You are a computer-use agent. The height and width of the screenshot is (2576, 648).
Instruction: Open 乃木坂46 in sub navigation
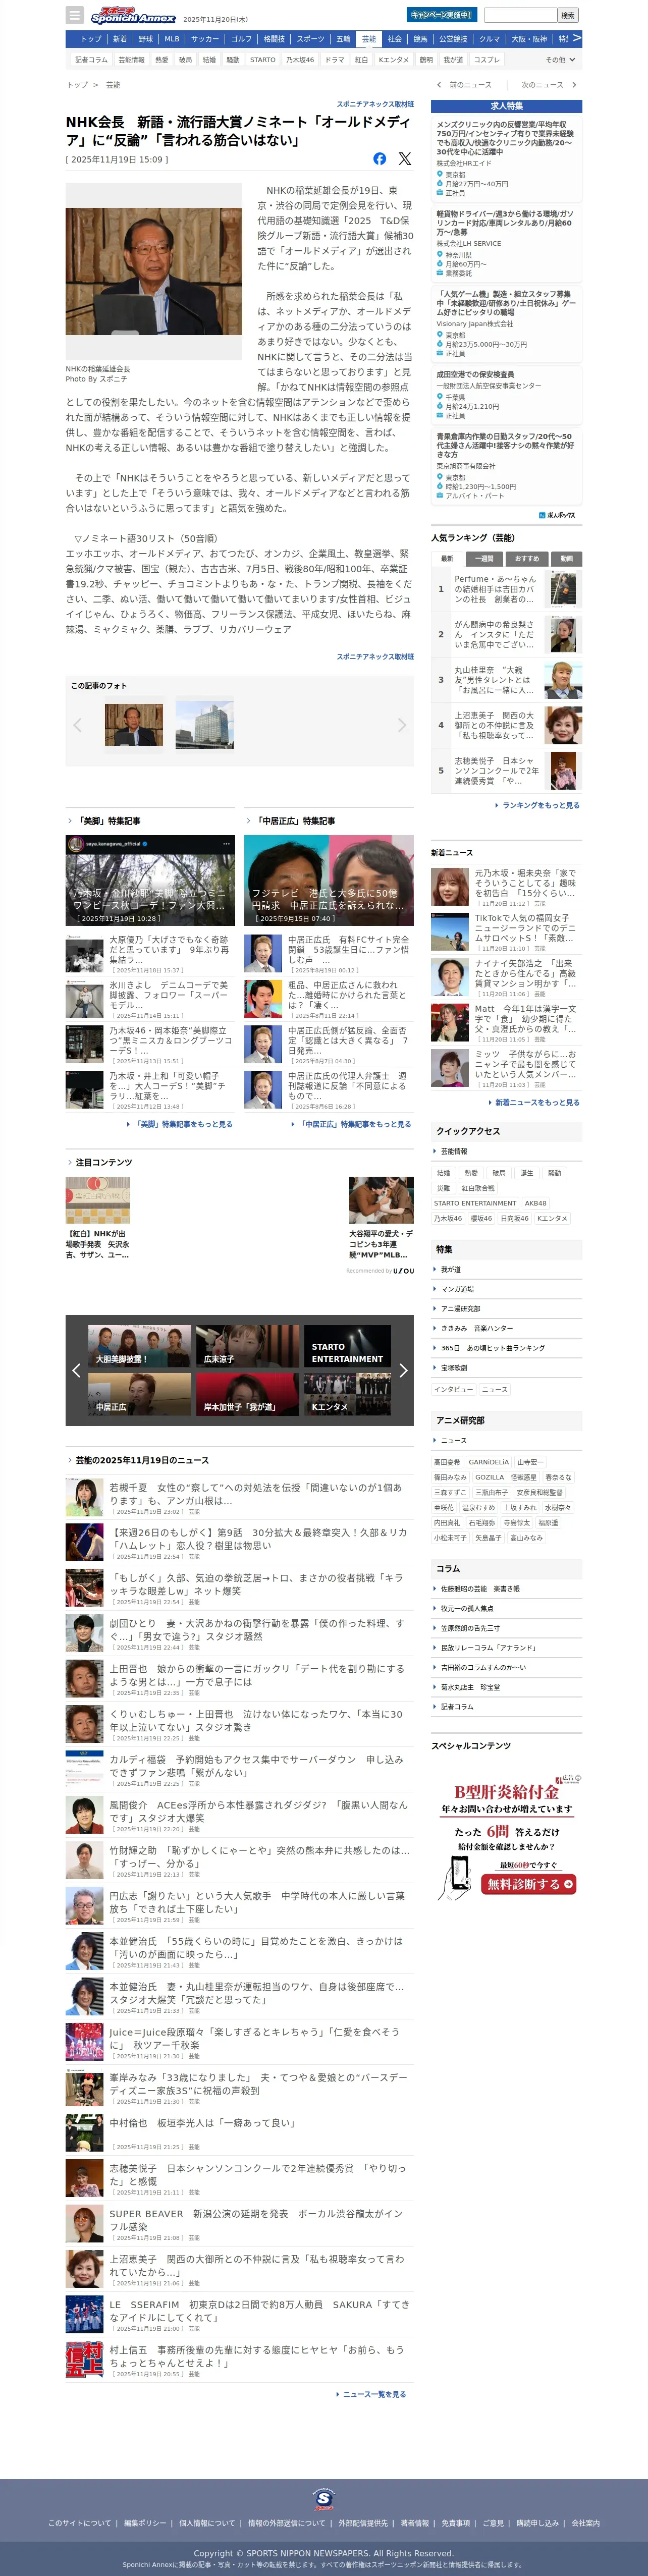click(x=300, y=60)
